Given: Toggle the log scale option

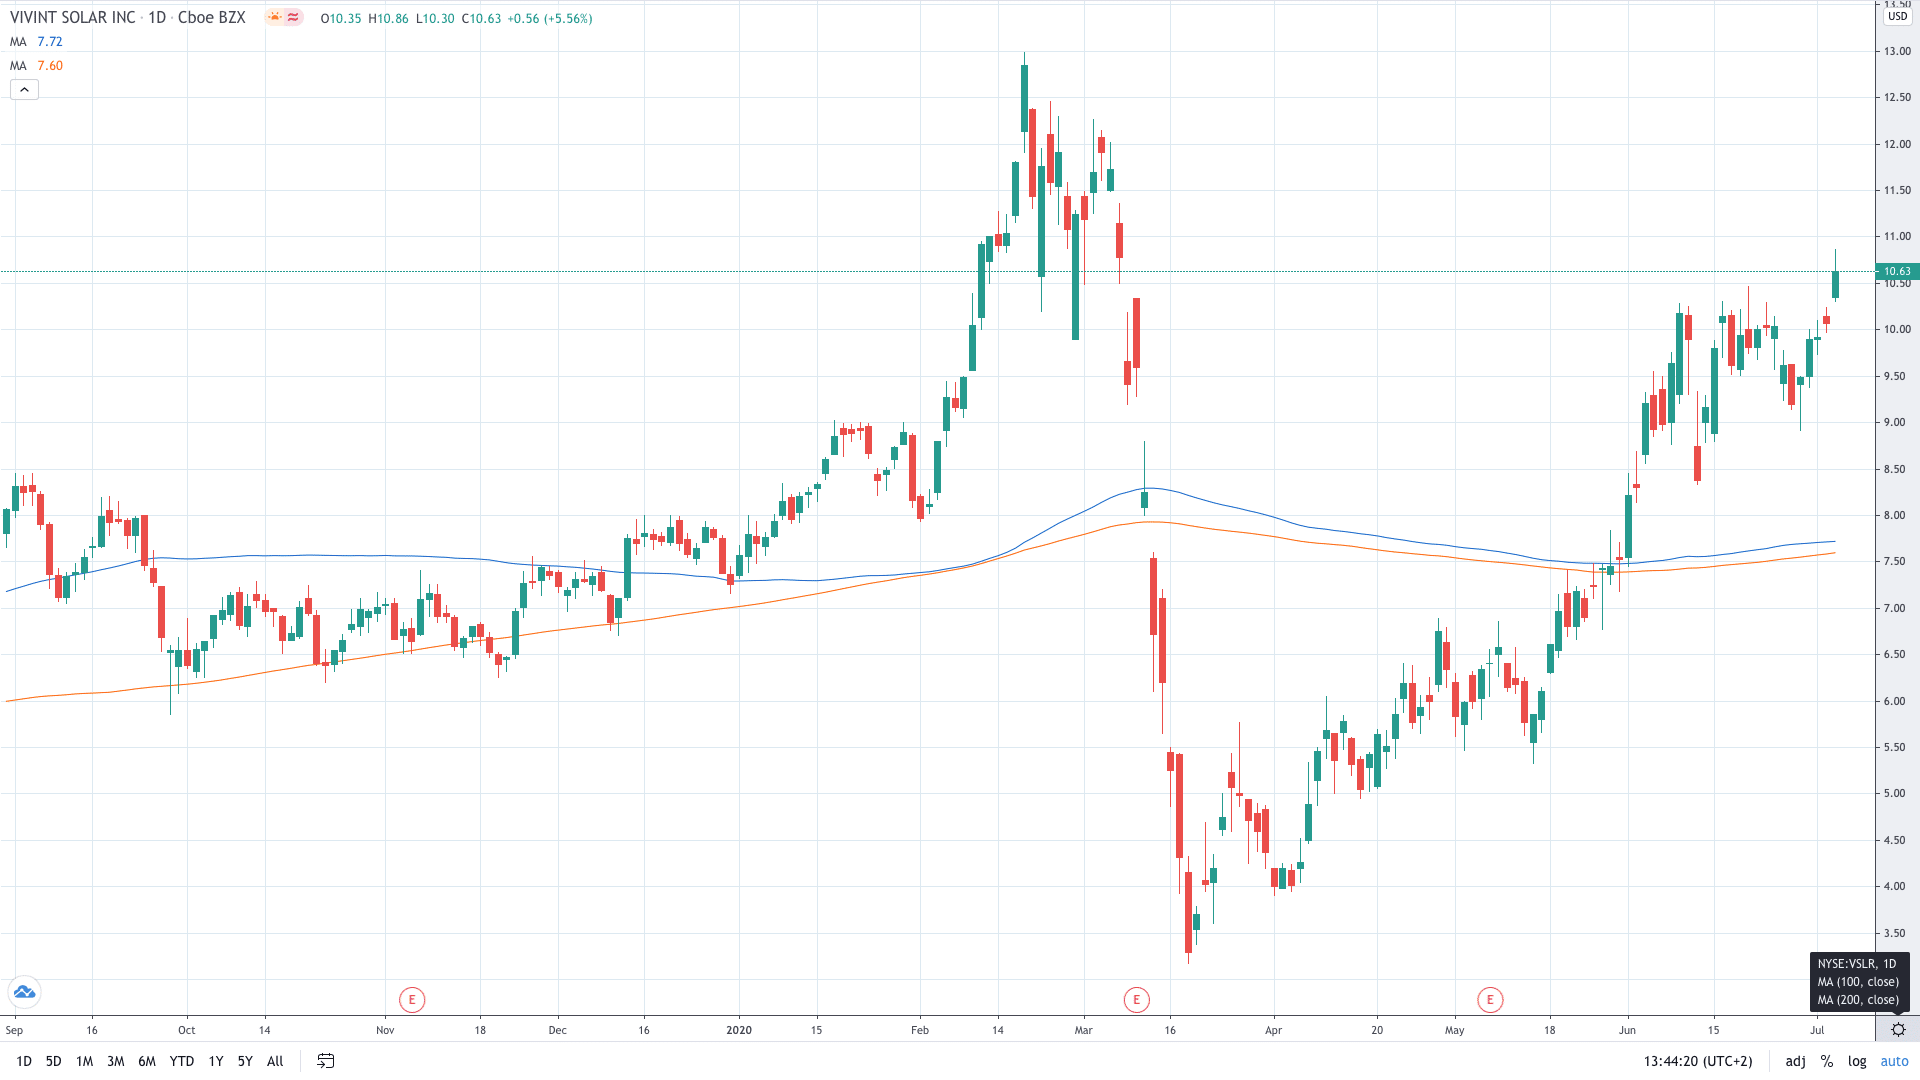Looking at the screenshot, I should [1857, 1061].
